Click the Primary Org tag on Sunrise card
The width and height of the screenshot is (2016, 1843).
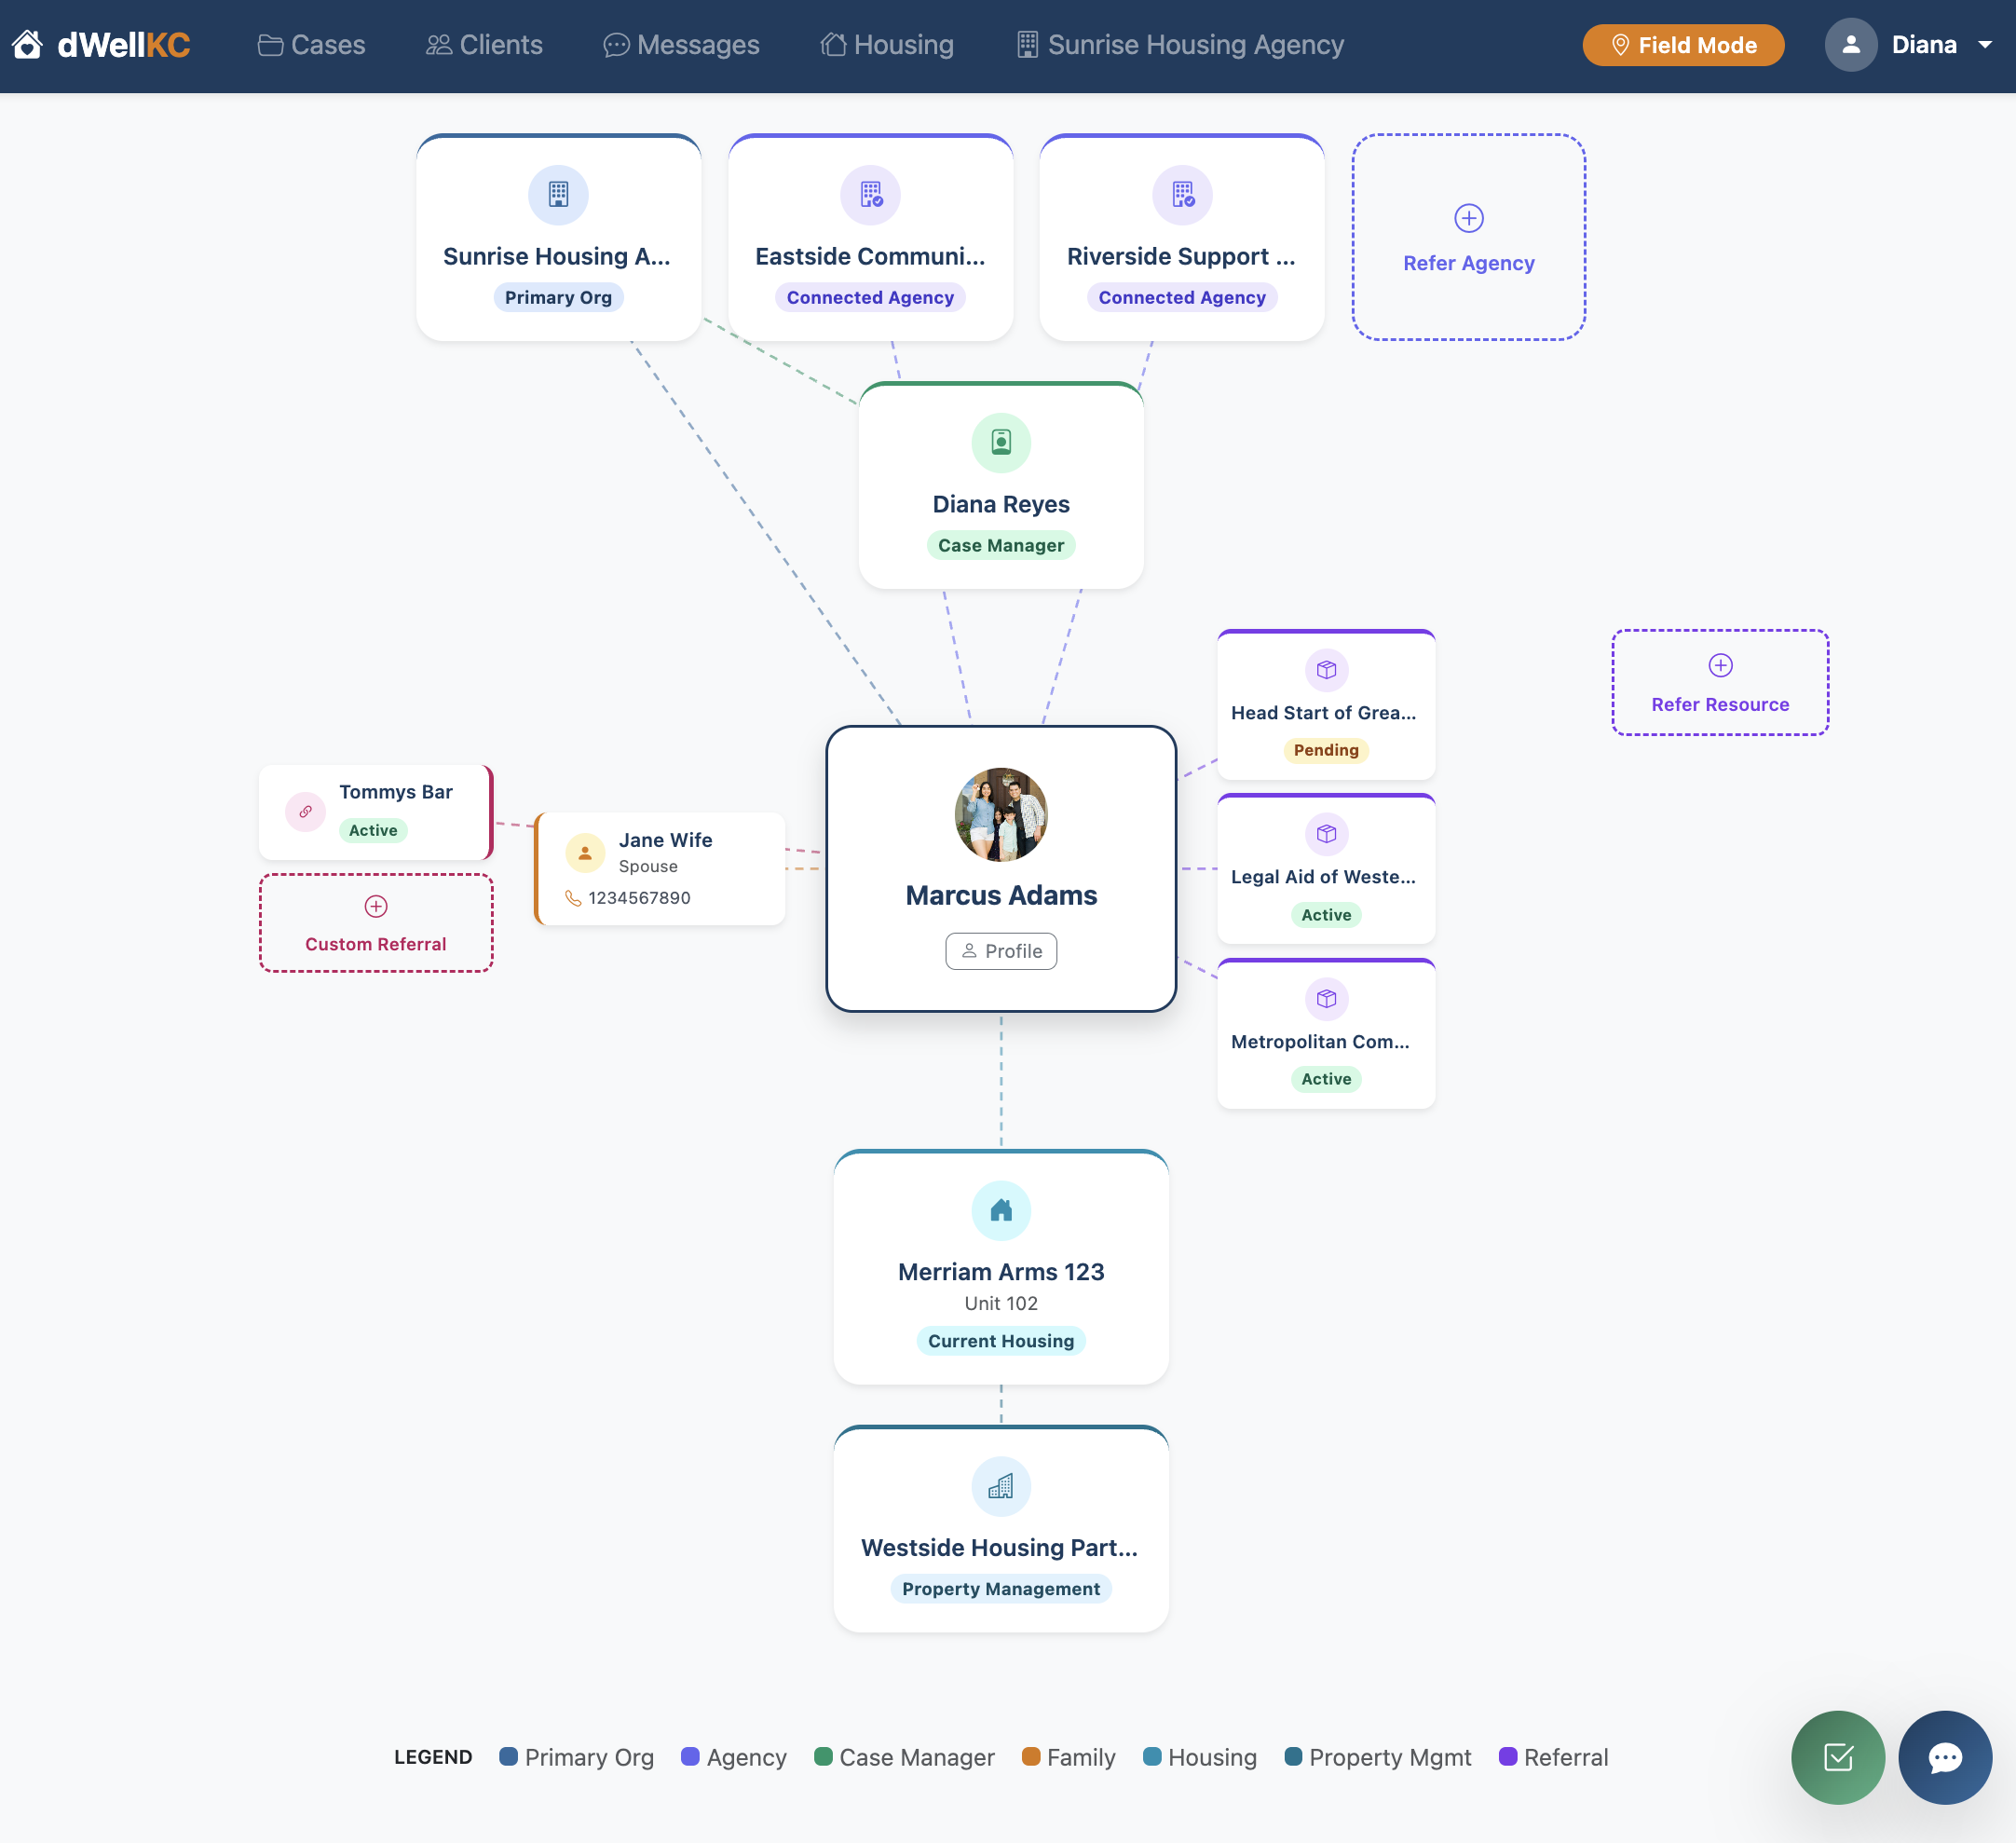558,297
